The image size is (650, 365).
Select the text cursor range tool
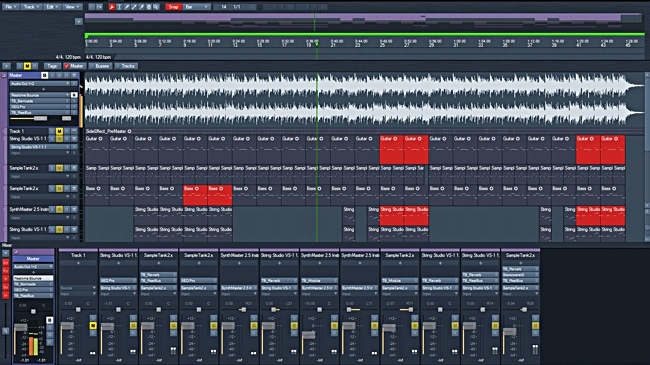[x=119, y=7]
